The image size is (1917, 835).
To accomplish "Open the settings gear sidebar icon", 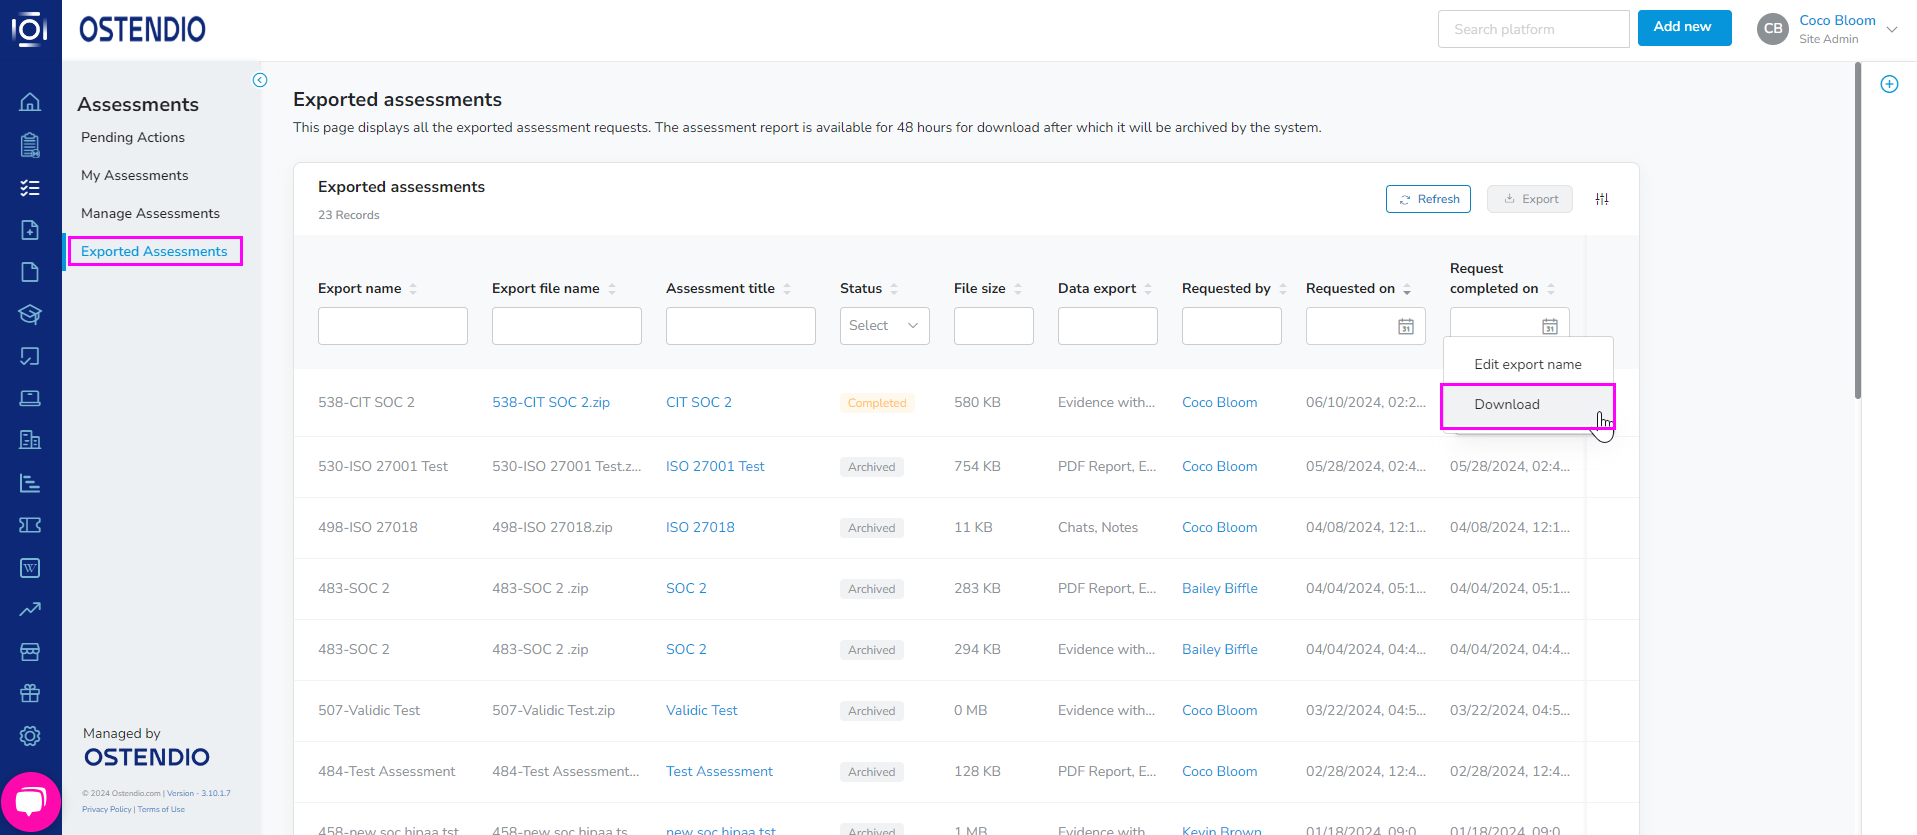I will pos(30,736).
